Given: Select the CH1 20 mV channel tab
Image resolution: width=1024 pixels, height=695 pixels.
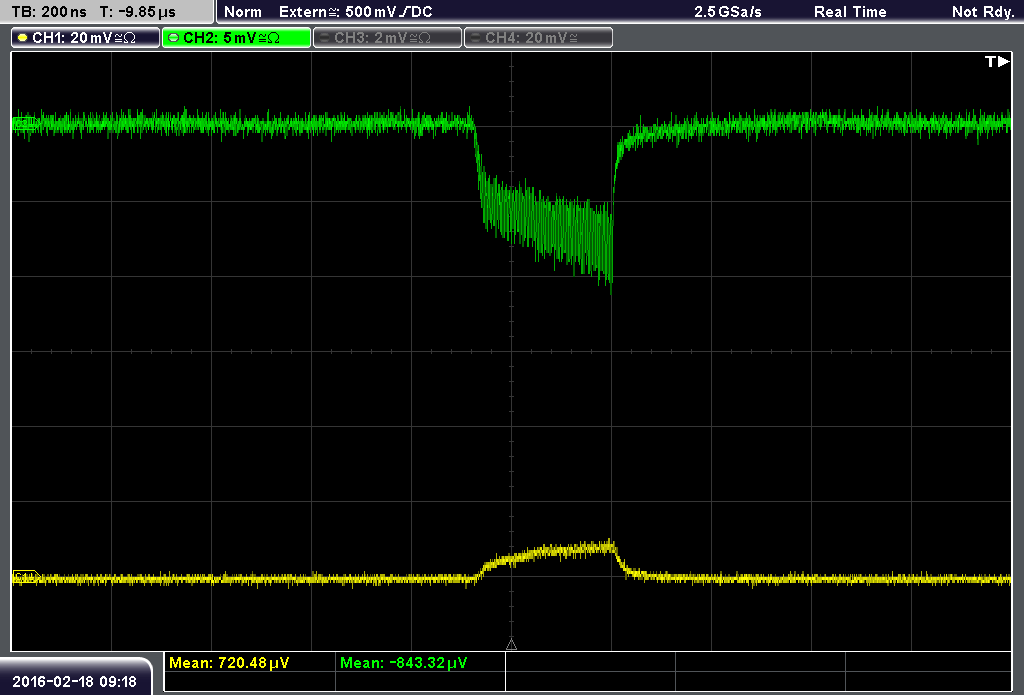Looking at the screenshot, I should 86,38.
